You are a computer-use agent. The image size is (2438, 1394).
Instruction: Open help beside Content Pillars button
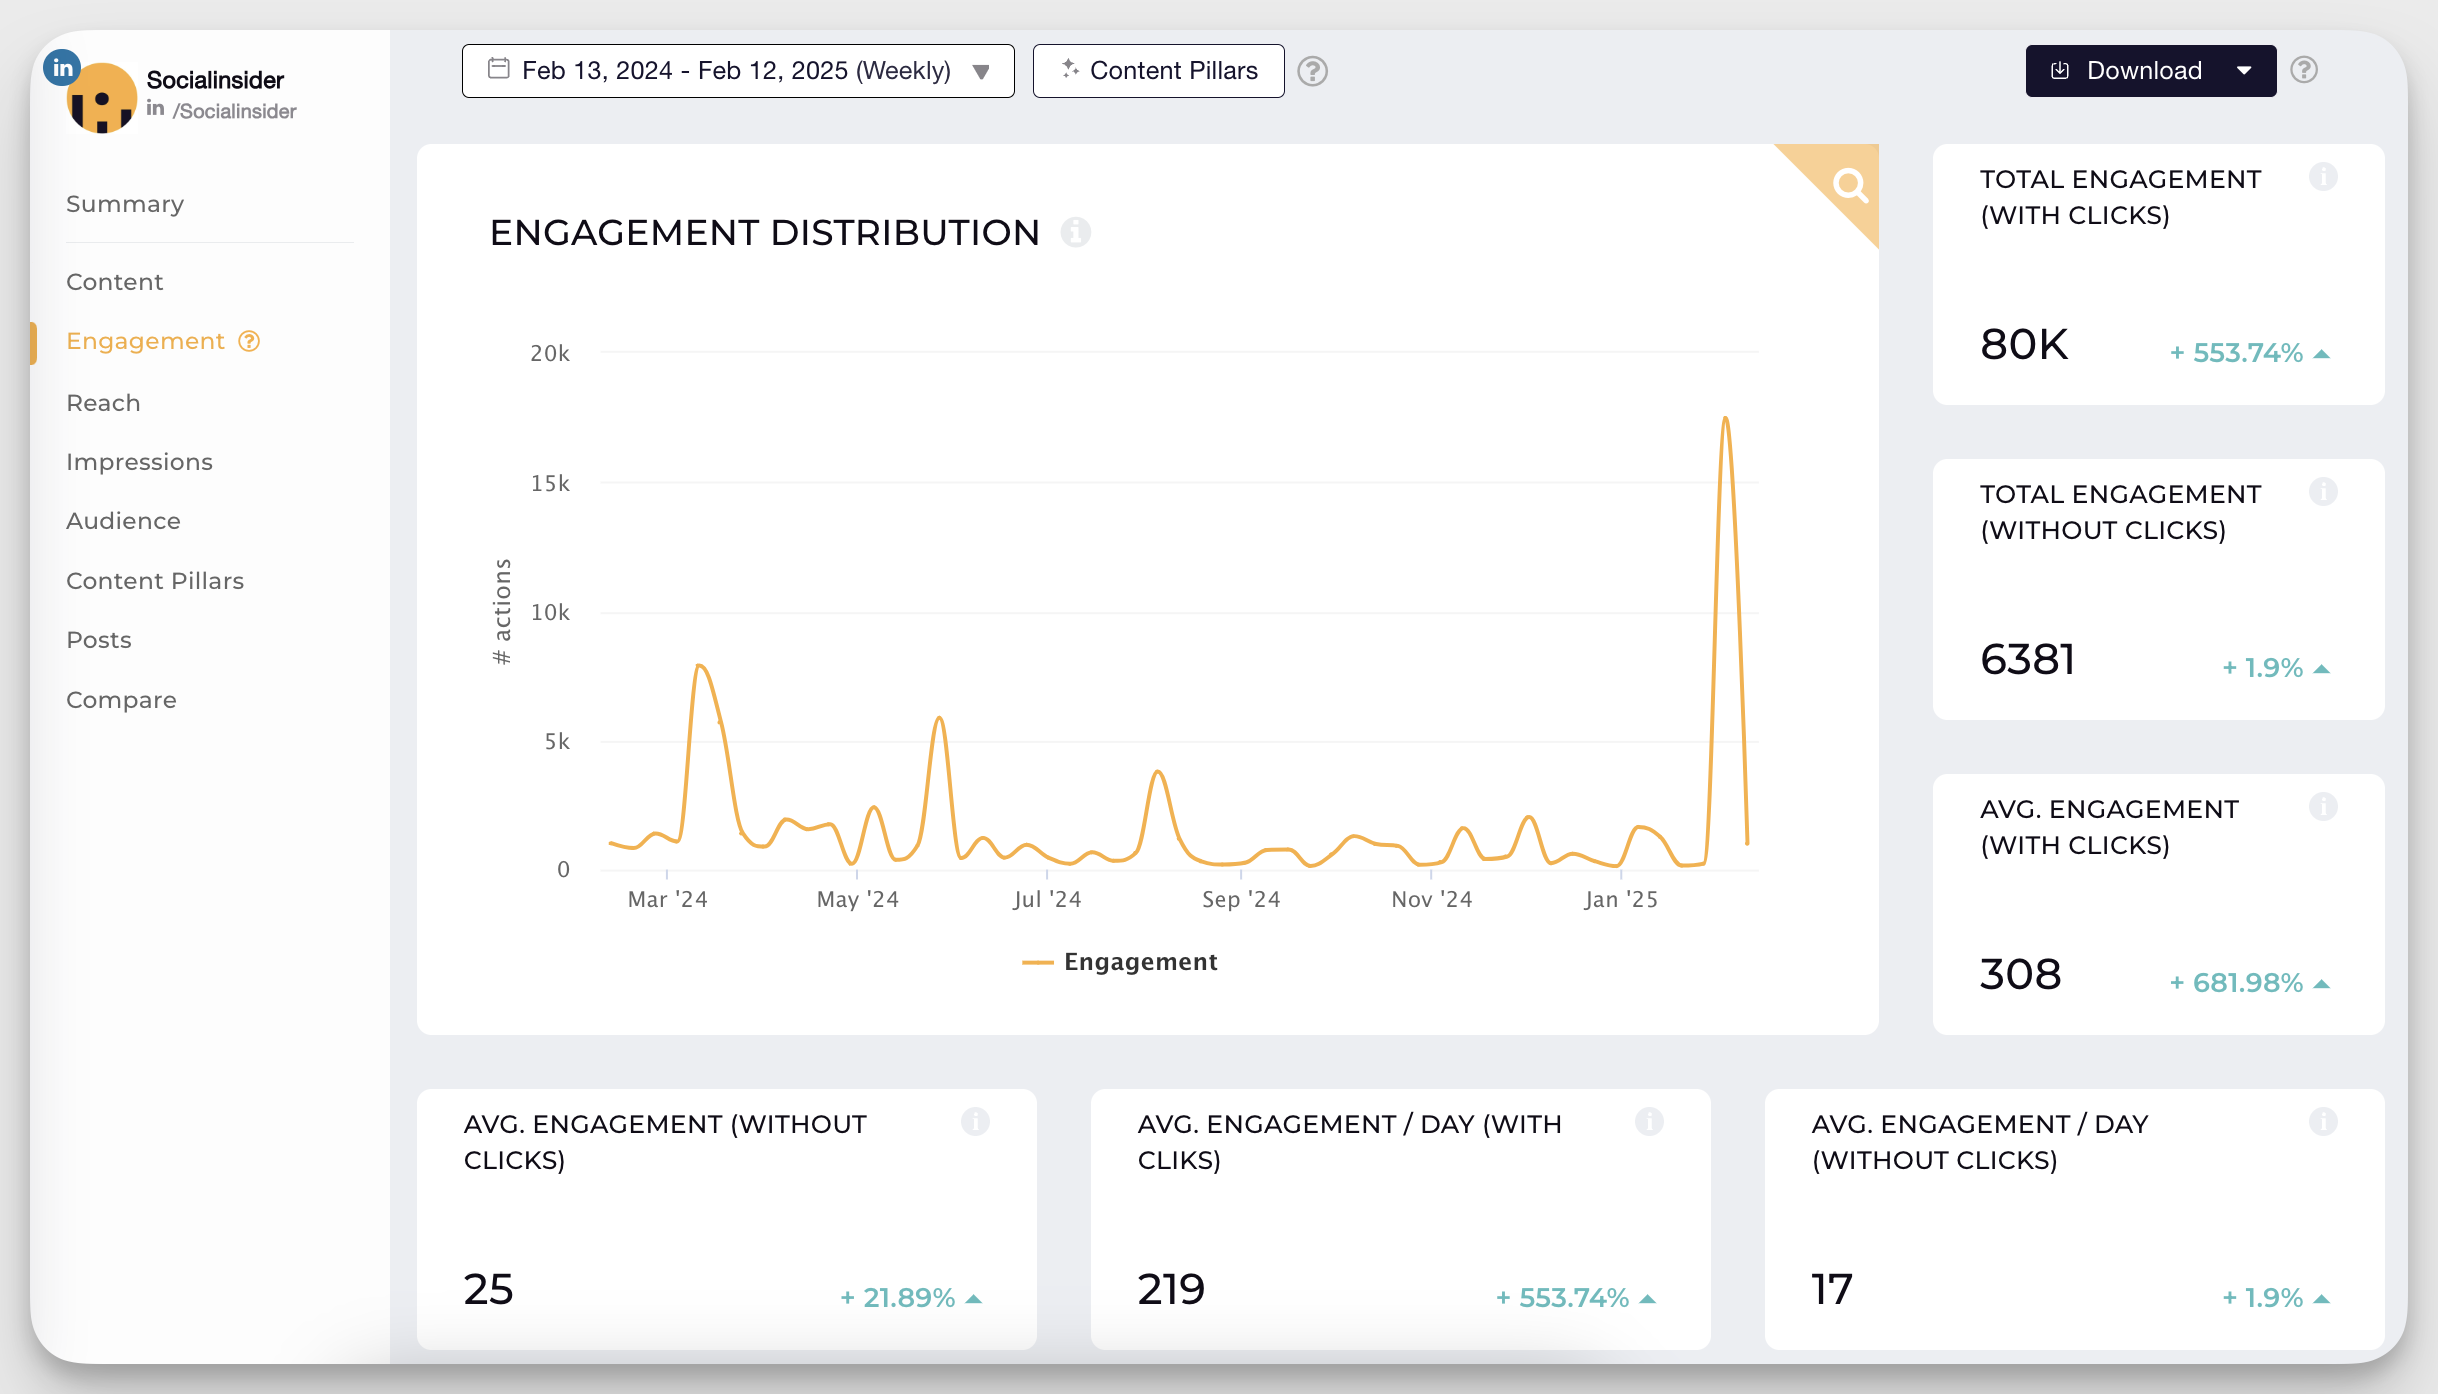coord(1312,71)
